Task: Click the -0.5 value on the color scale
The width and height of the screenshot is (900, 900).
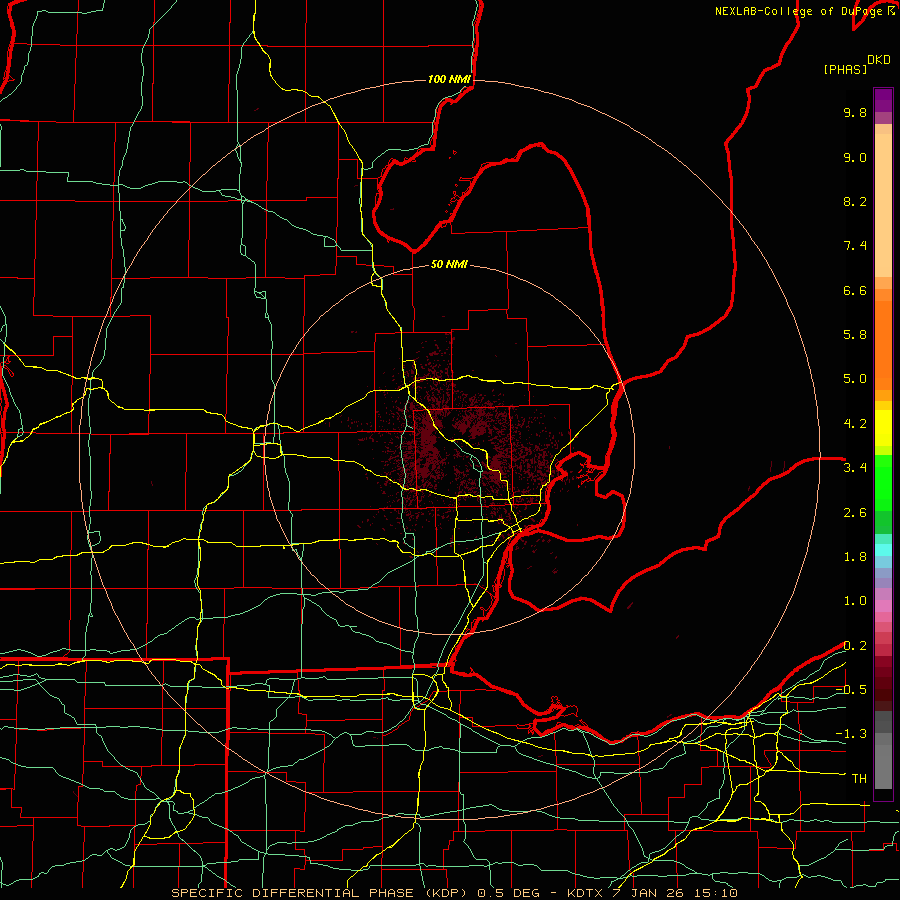Action: (x=851, y=690)
